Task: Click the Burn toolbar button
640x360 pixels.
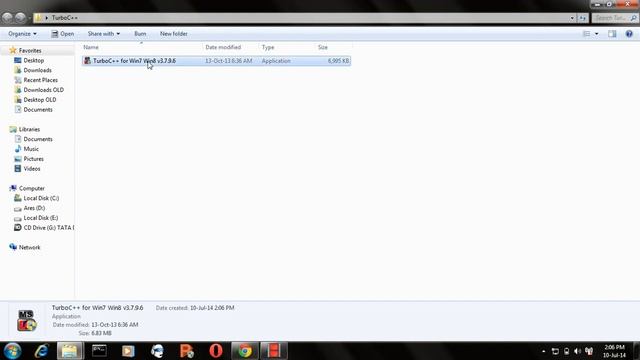Action: click(140, 34)
